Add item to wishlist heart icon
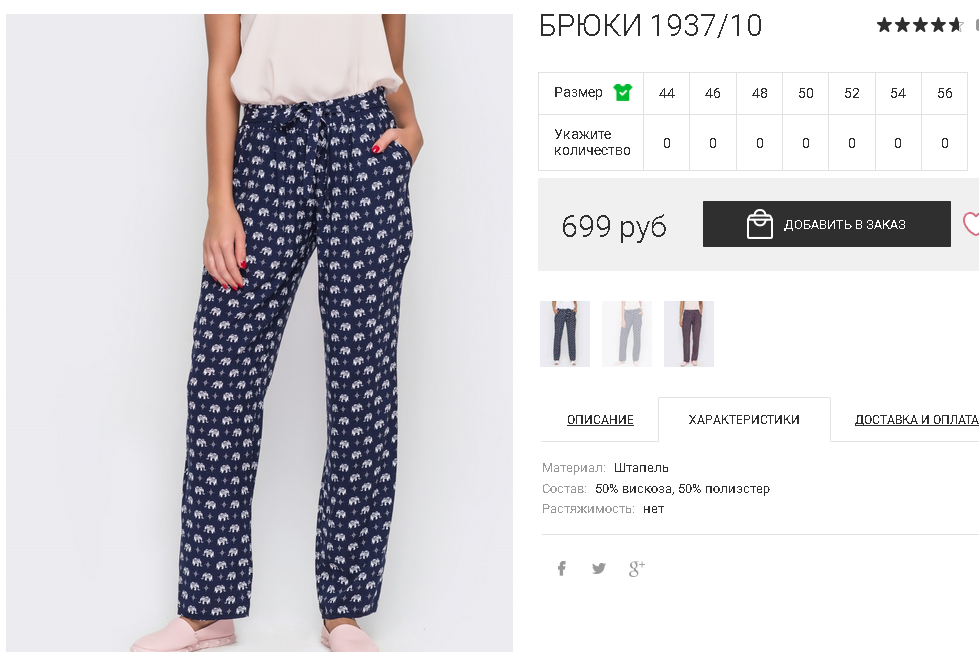The width and height of the screenshot is (979, 652). coord(971,224)
